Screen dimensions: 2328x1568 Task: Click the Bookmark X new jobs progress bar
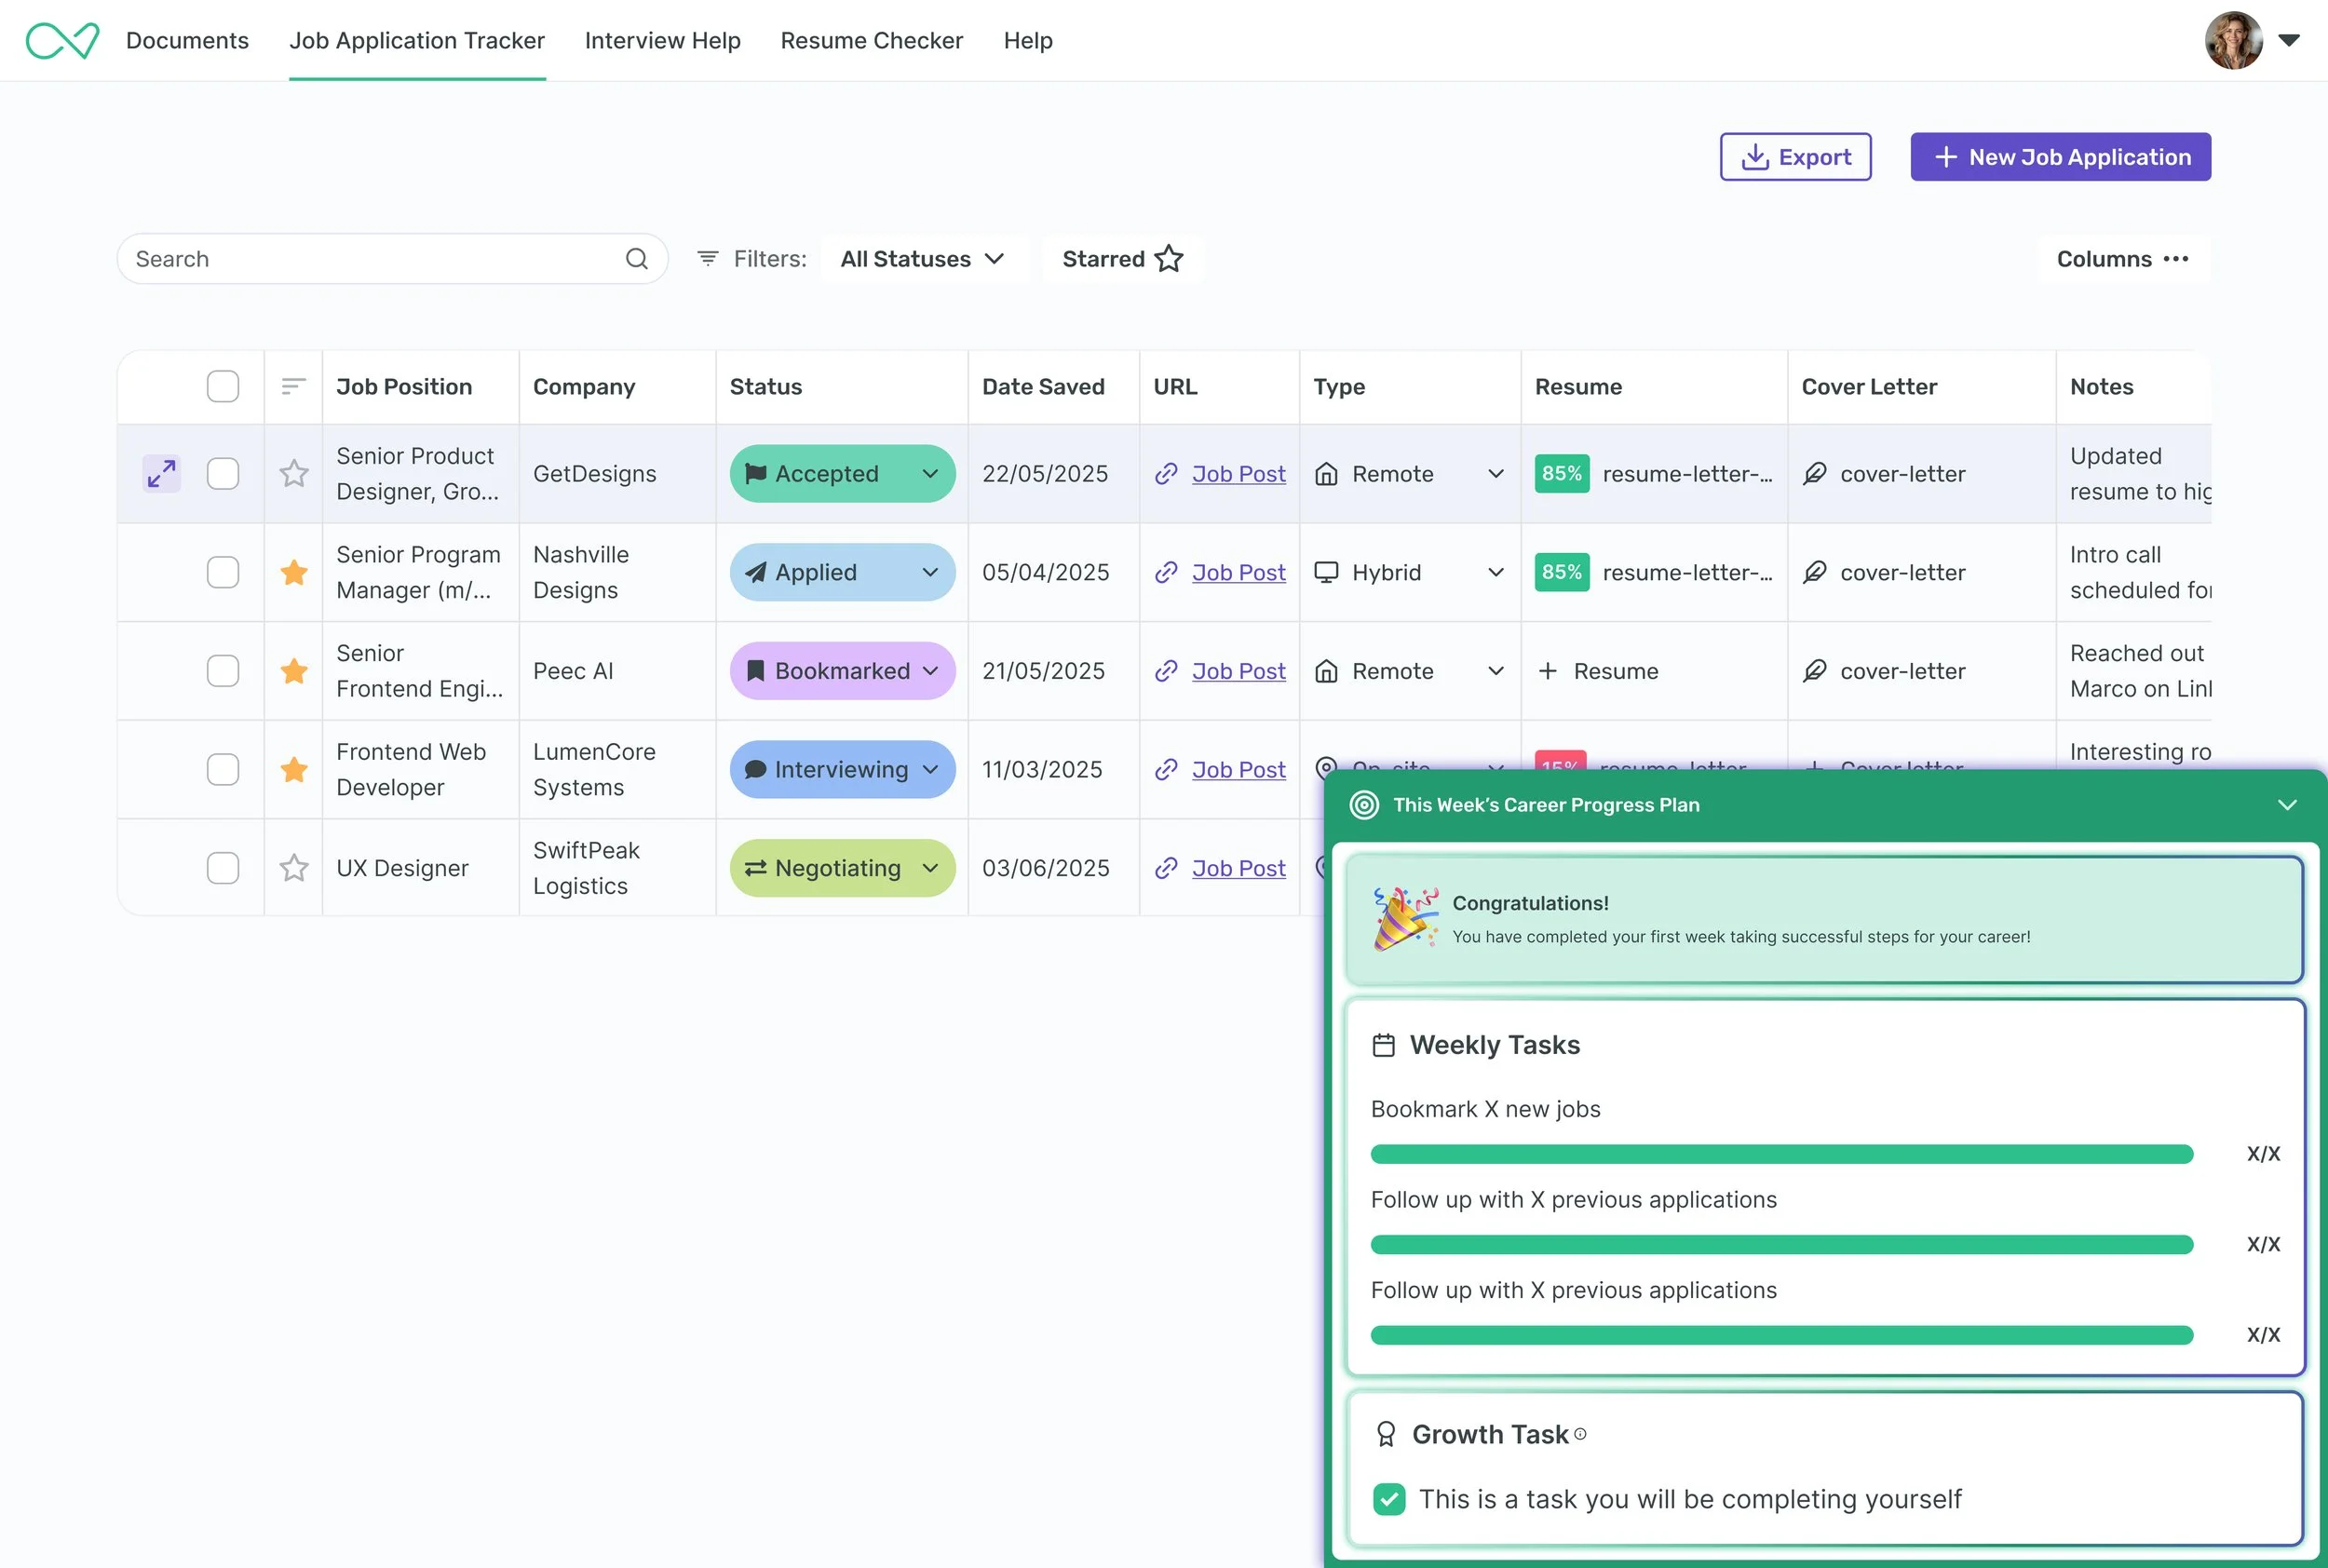[x=1781, y=1154]
